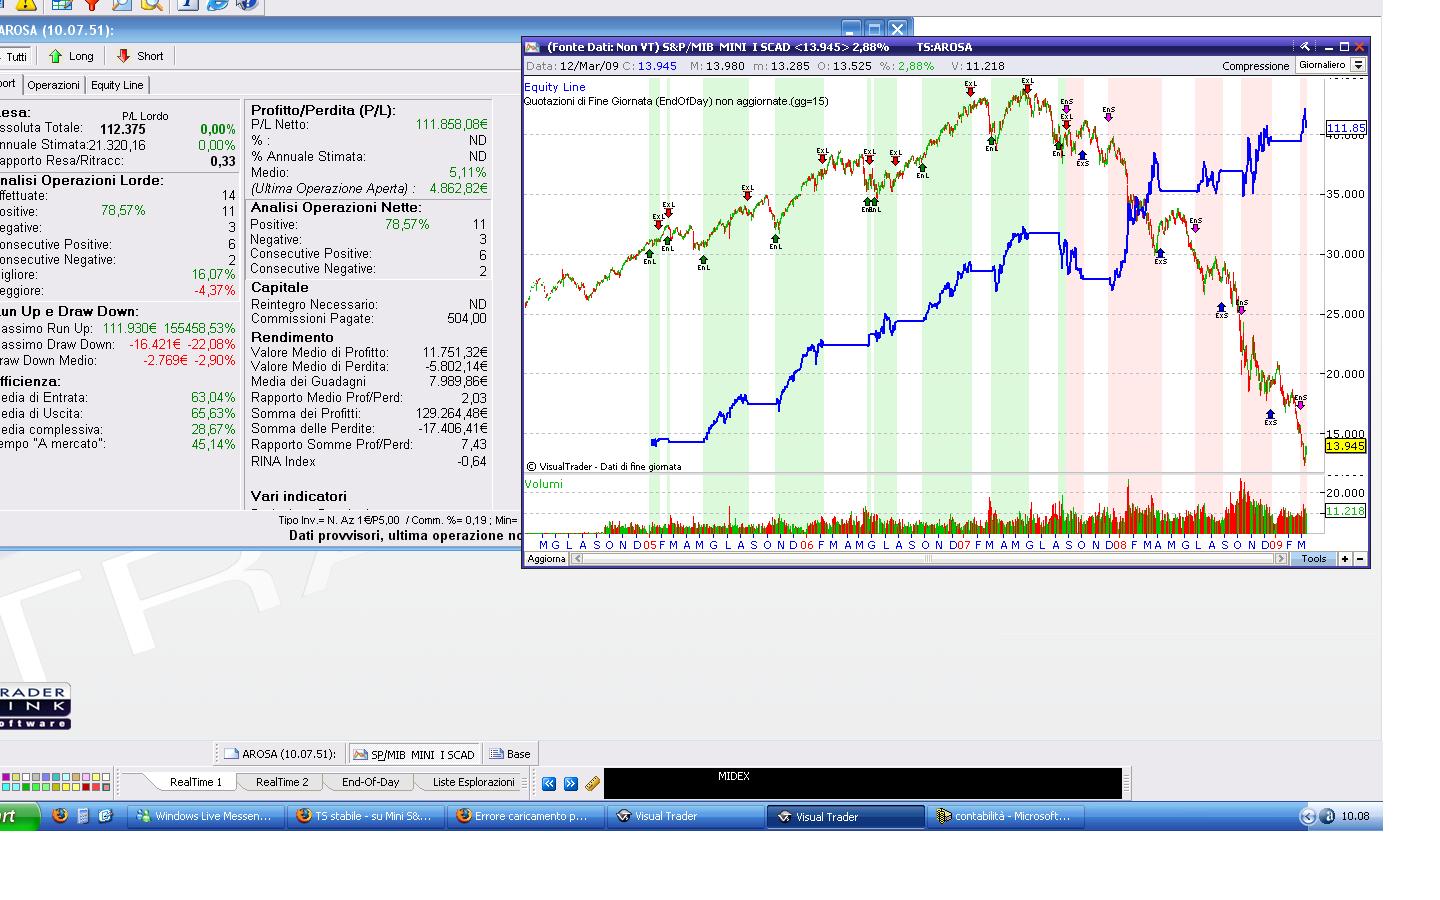Open 'contabilità - Microsoft...' taskbar button
Image resolution: width=1440 pixels, height=900 pixels.
1006,816
